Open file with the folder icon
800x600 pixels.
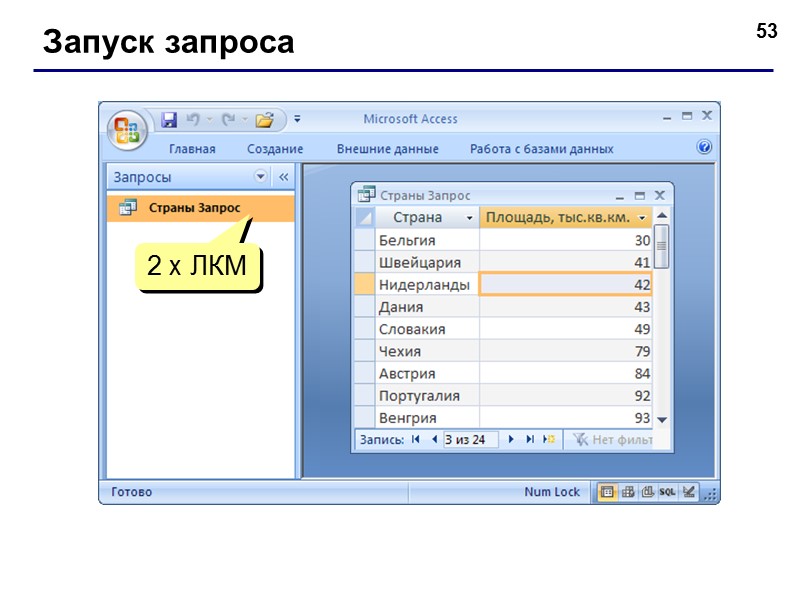(265, 120)
